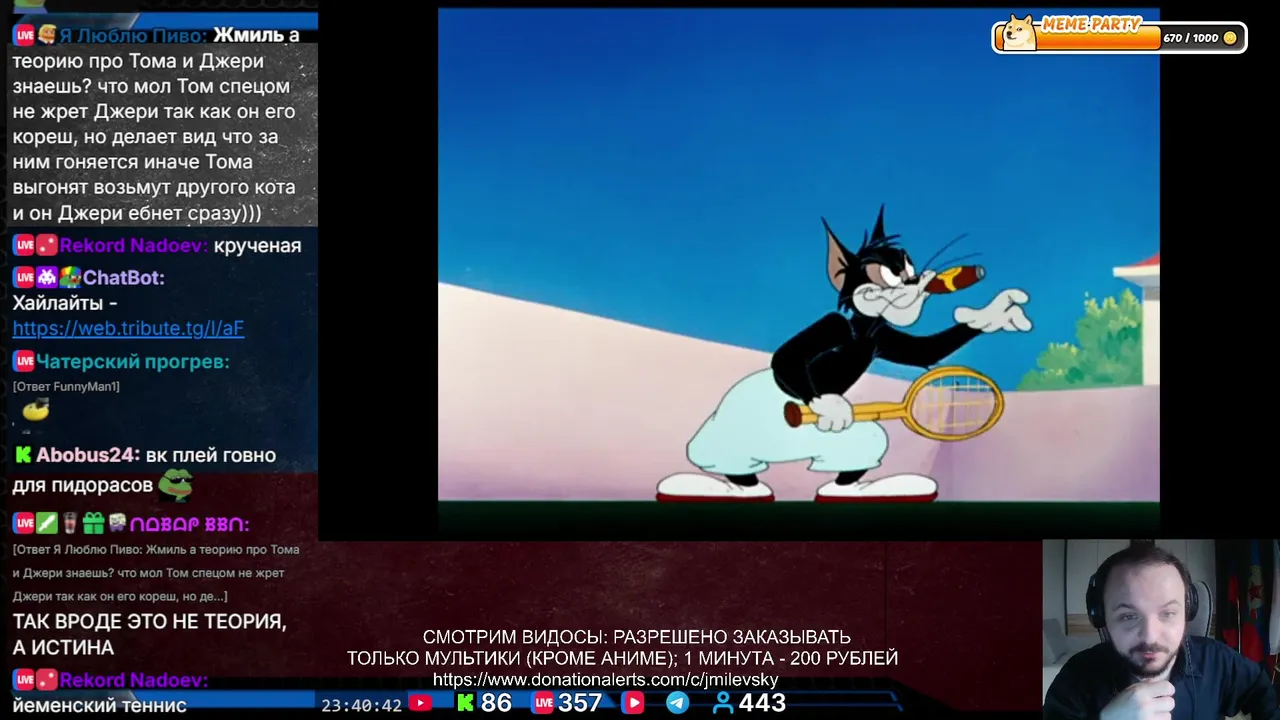Viewport: 1280px width, 720px height.
Task: Click drink cup badge beside ПОВАР ВВП
Action: pos(70,523)
